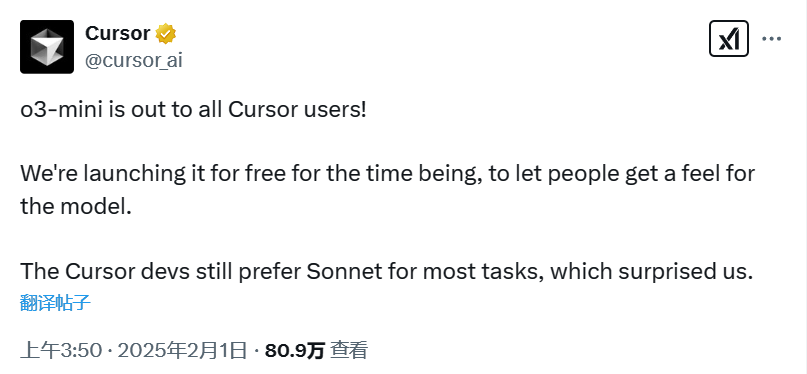Open the @cursor_ai handle link
The image size is (807, 374).
coord(133,61)
